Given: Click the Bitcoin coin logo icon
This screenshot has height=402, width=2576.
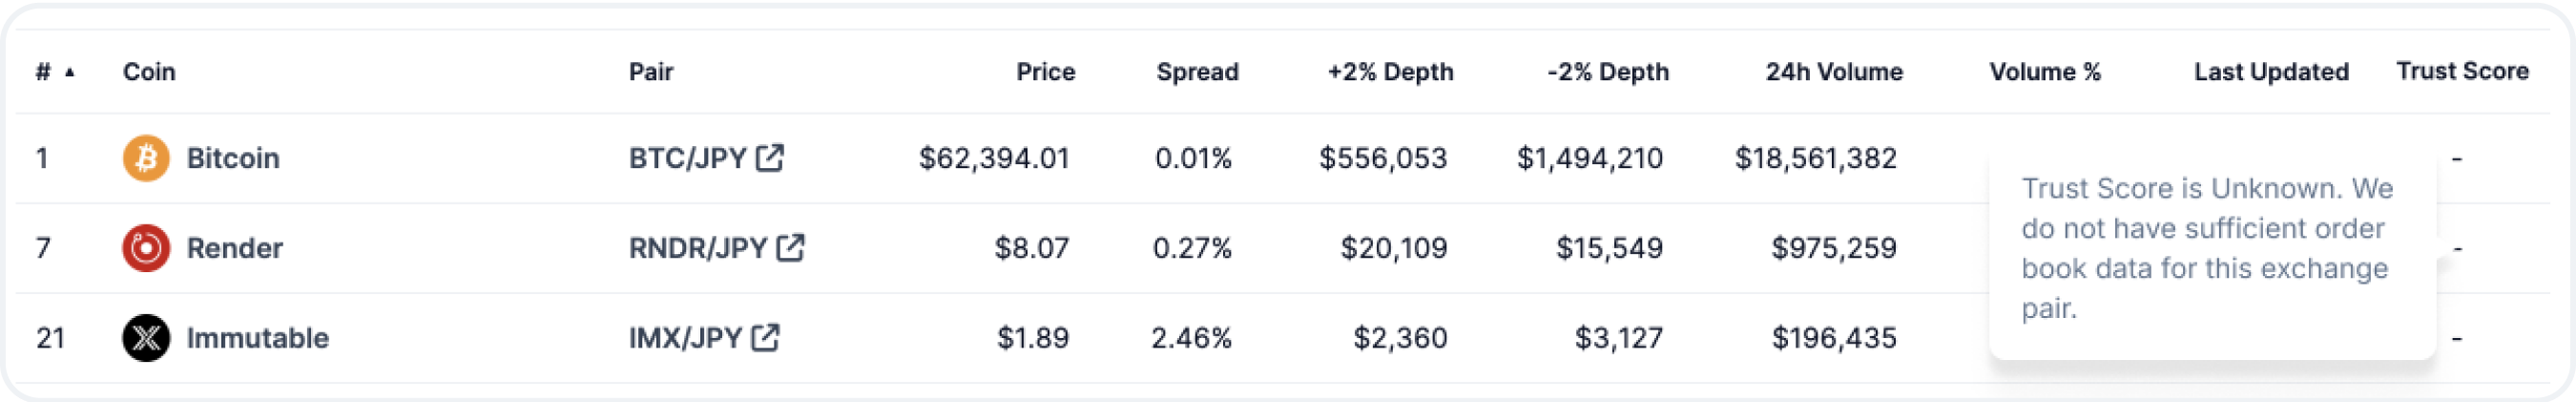Looking at the screenshot, I should [146, 158].
